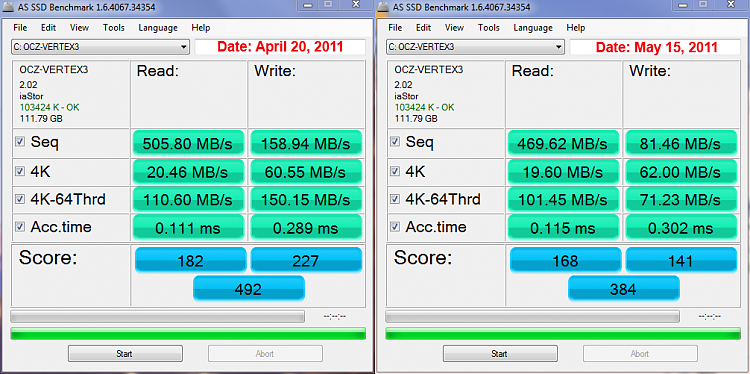Click write score 141
This screenshot has height=374, width=750.
click(681, 260)
